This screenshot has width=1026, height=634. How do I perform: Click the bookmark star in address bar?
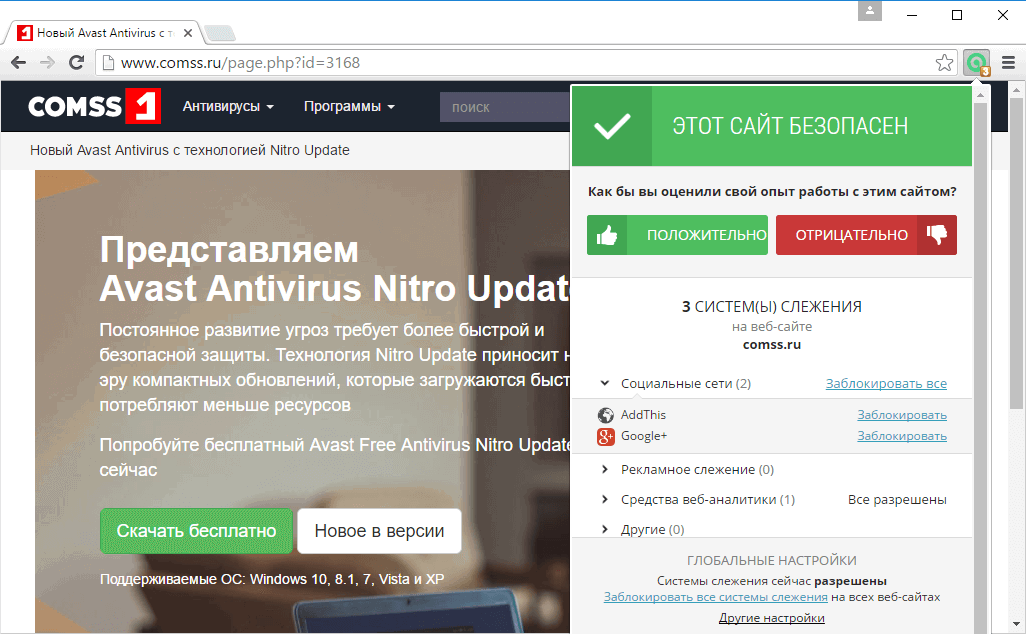click(943, 62)
